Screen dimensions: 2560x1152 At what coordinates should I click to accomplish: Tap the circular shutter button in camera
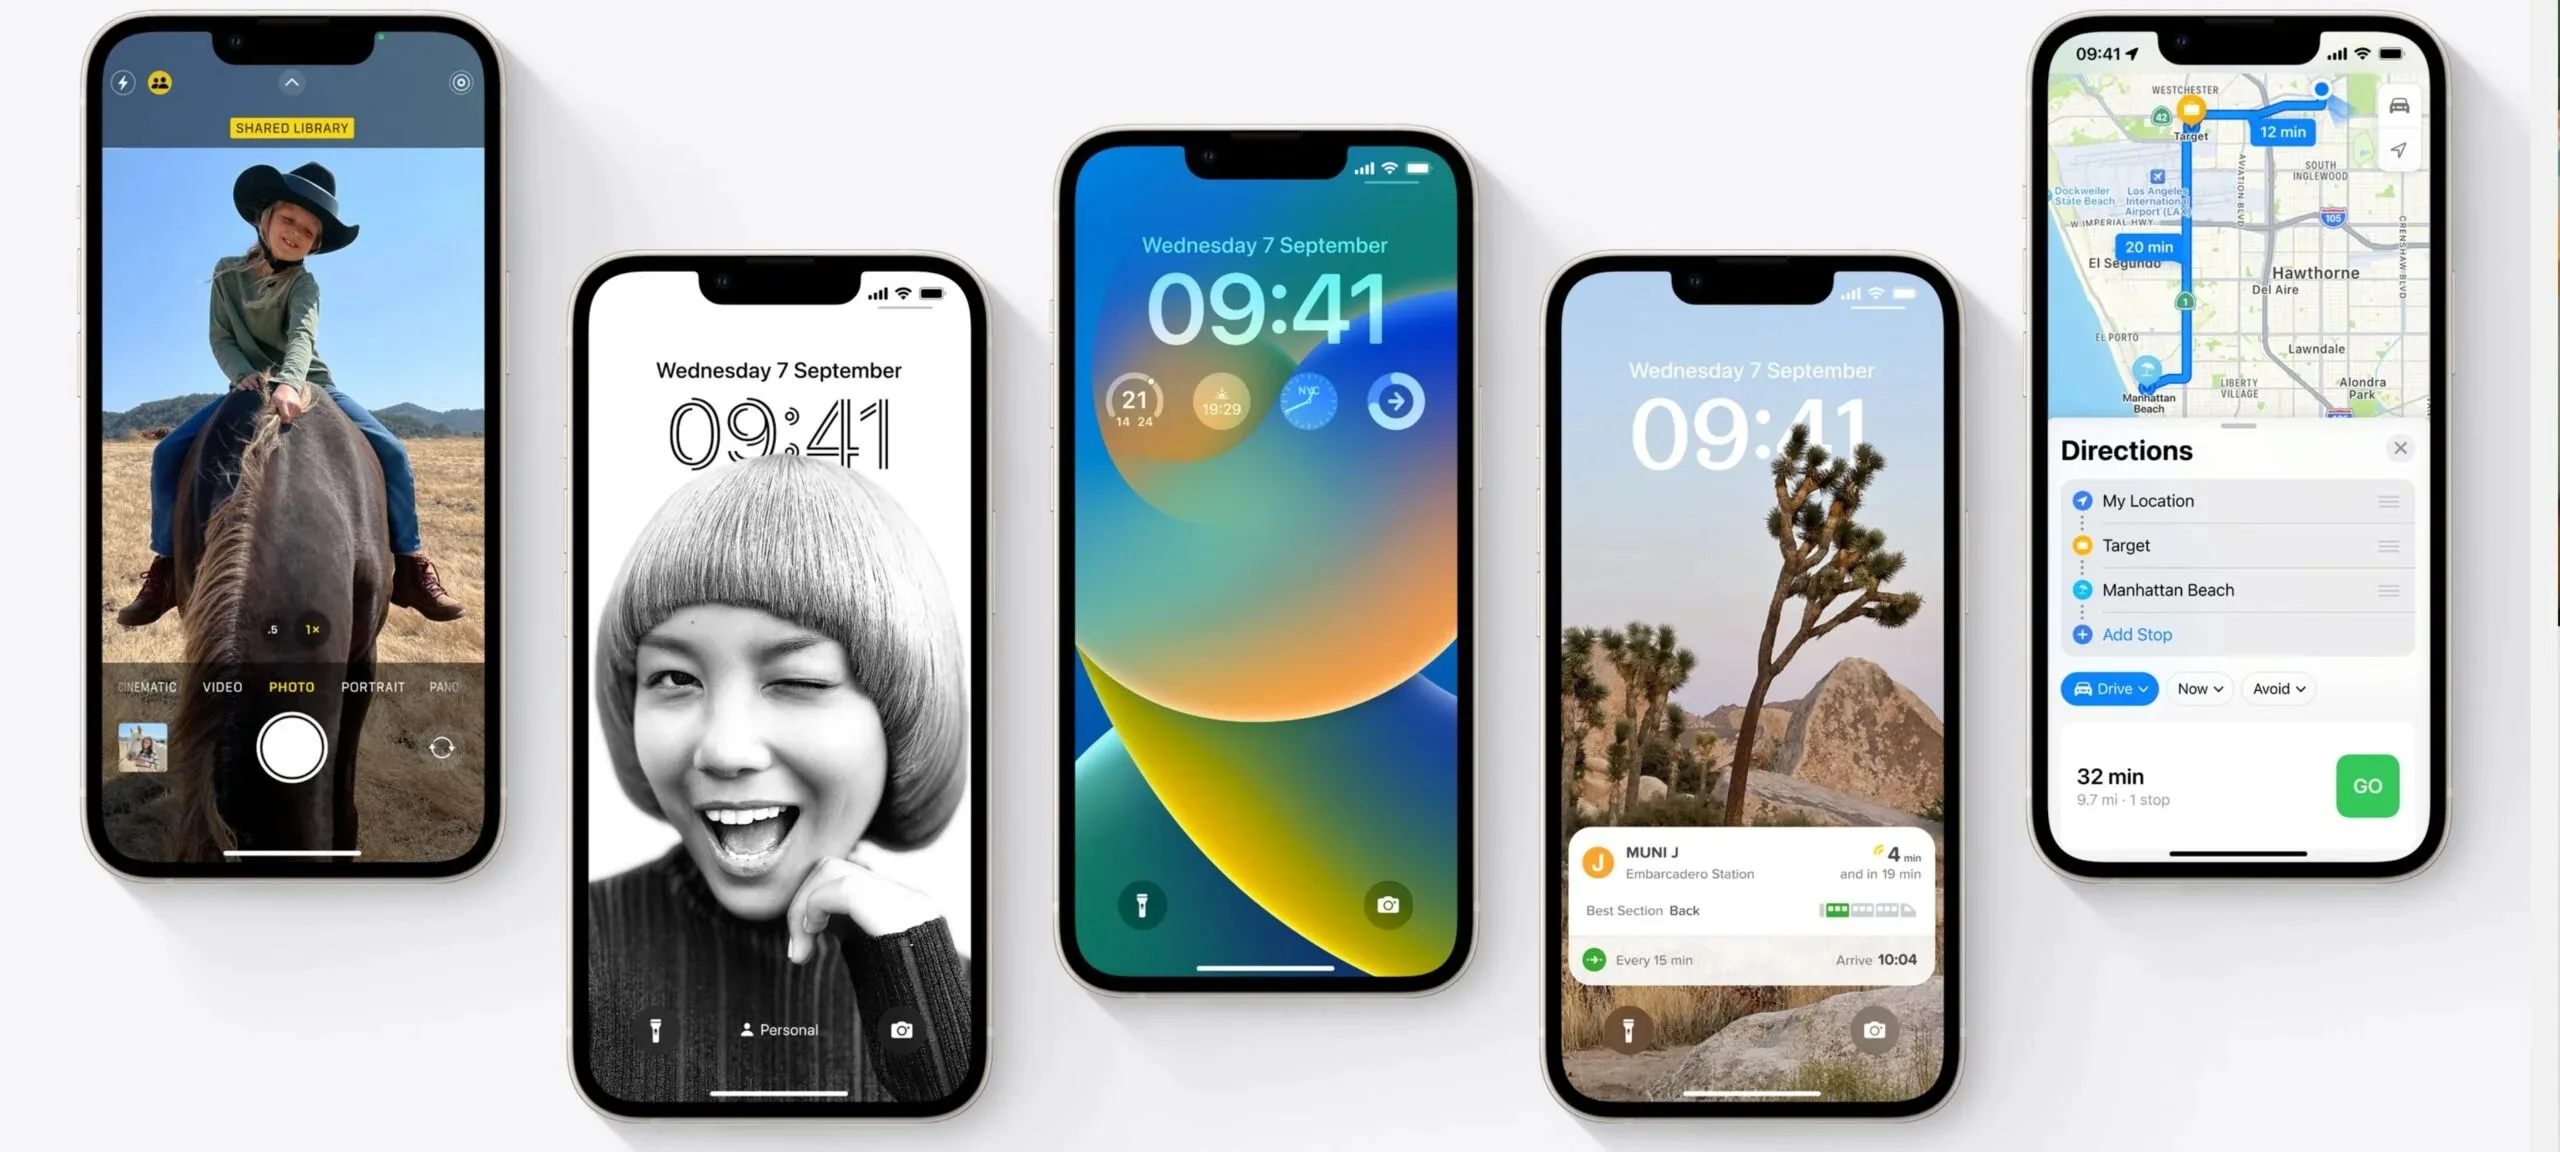pyautogui.click(x=291, y=746)
